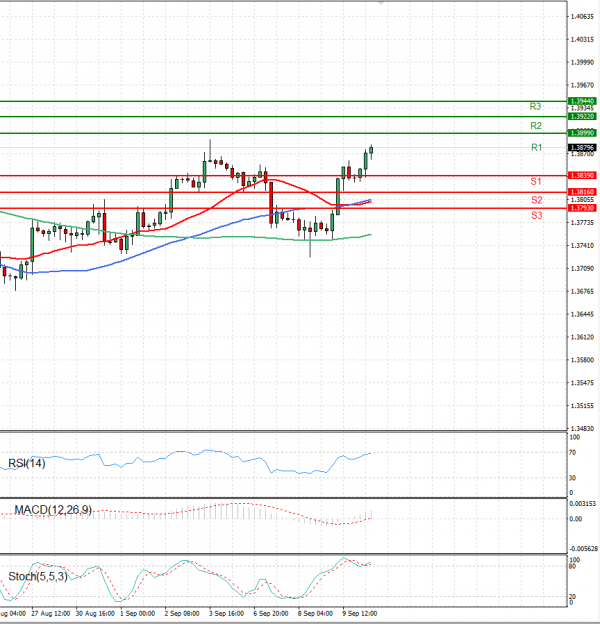The width and height of the screenshot is (600, 624).
Task: Click the 1.39670 price axis label
Action: click(x=582, y=85)
